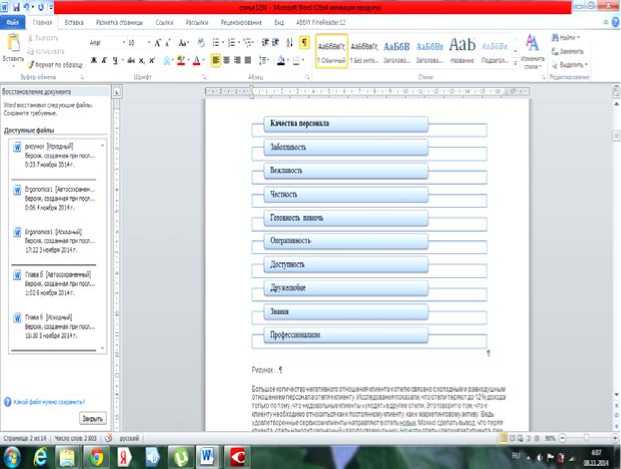
Task: Align paragraph text to the left
Action: tap(216, 60)
